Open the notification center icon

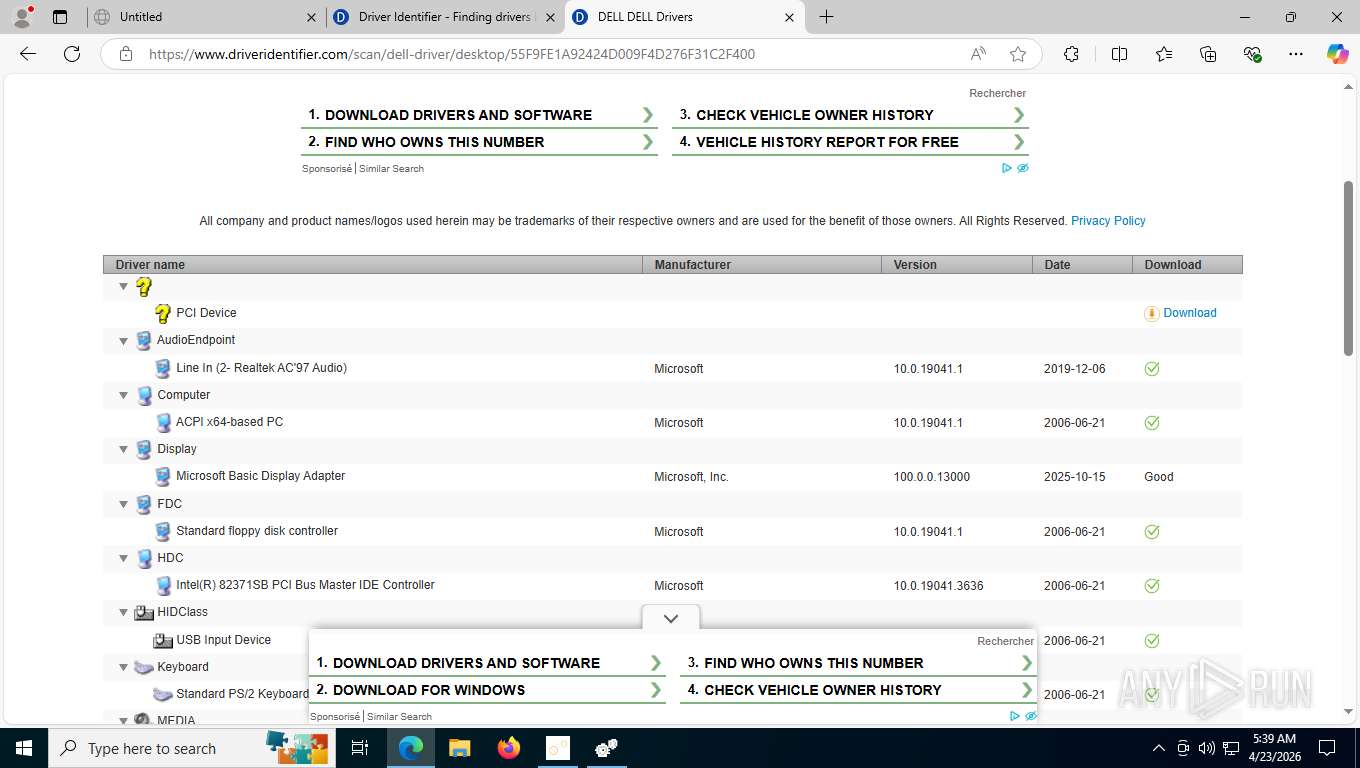point(1327,748)
